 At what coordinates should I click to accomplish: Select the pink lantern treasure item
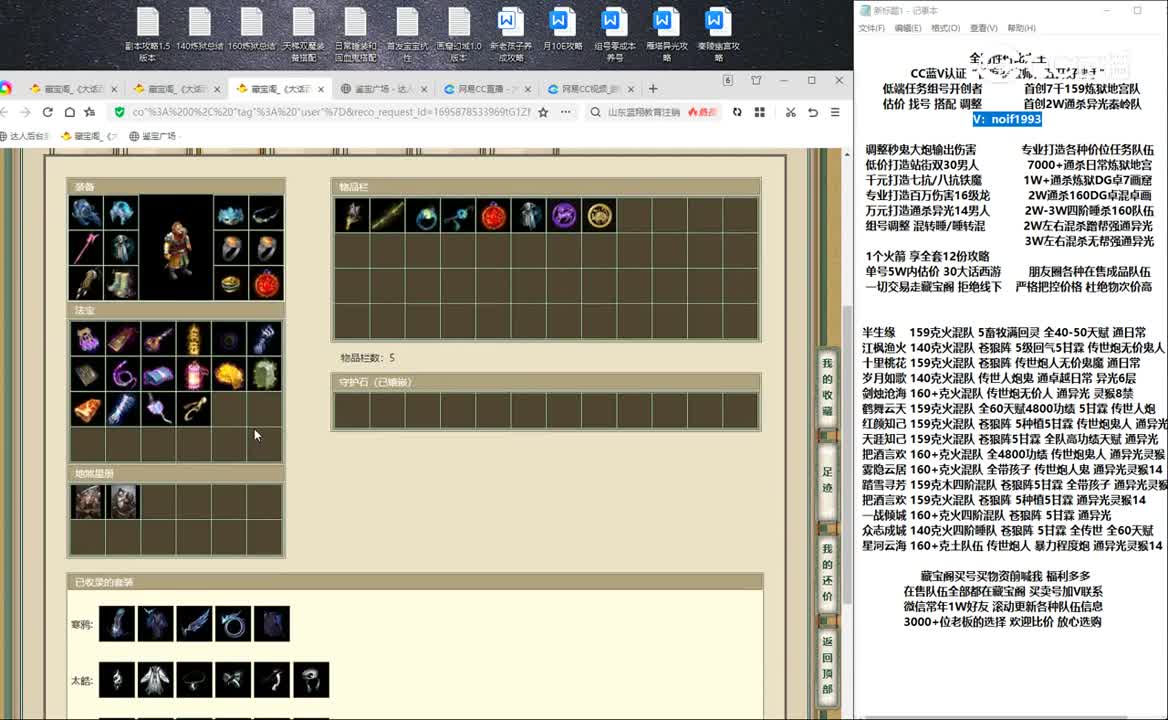pos(194,374)
